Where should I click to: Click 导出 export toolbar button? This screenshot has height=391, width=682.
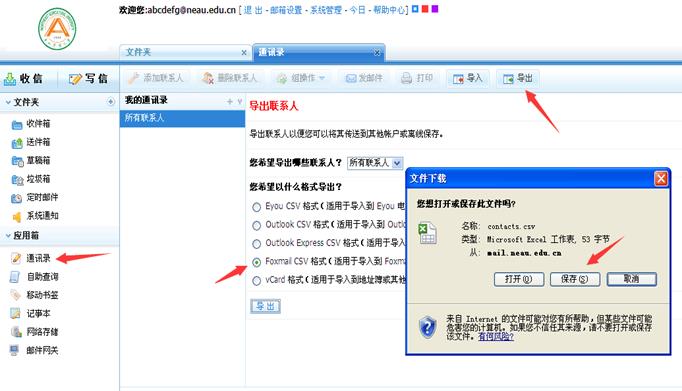(x=518, y=78)
